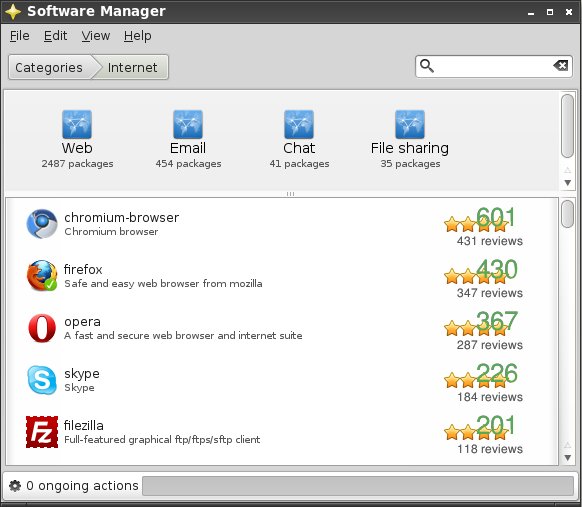Screen dimensions: 582x507
Task: Open the File sharing category icon
Action: pos(410,124)
